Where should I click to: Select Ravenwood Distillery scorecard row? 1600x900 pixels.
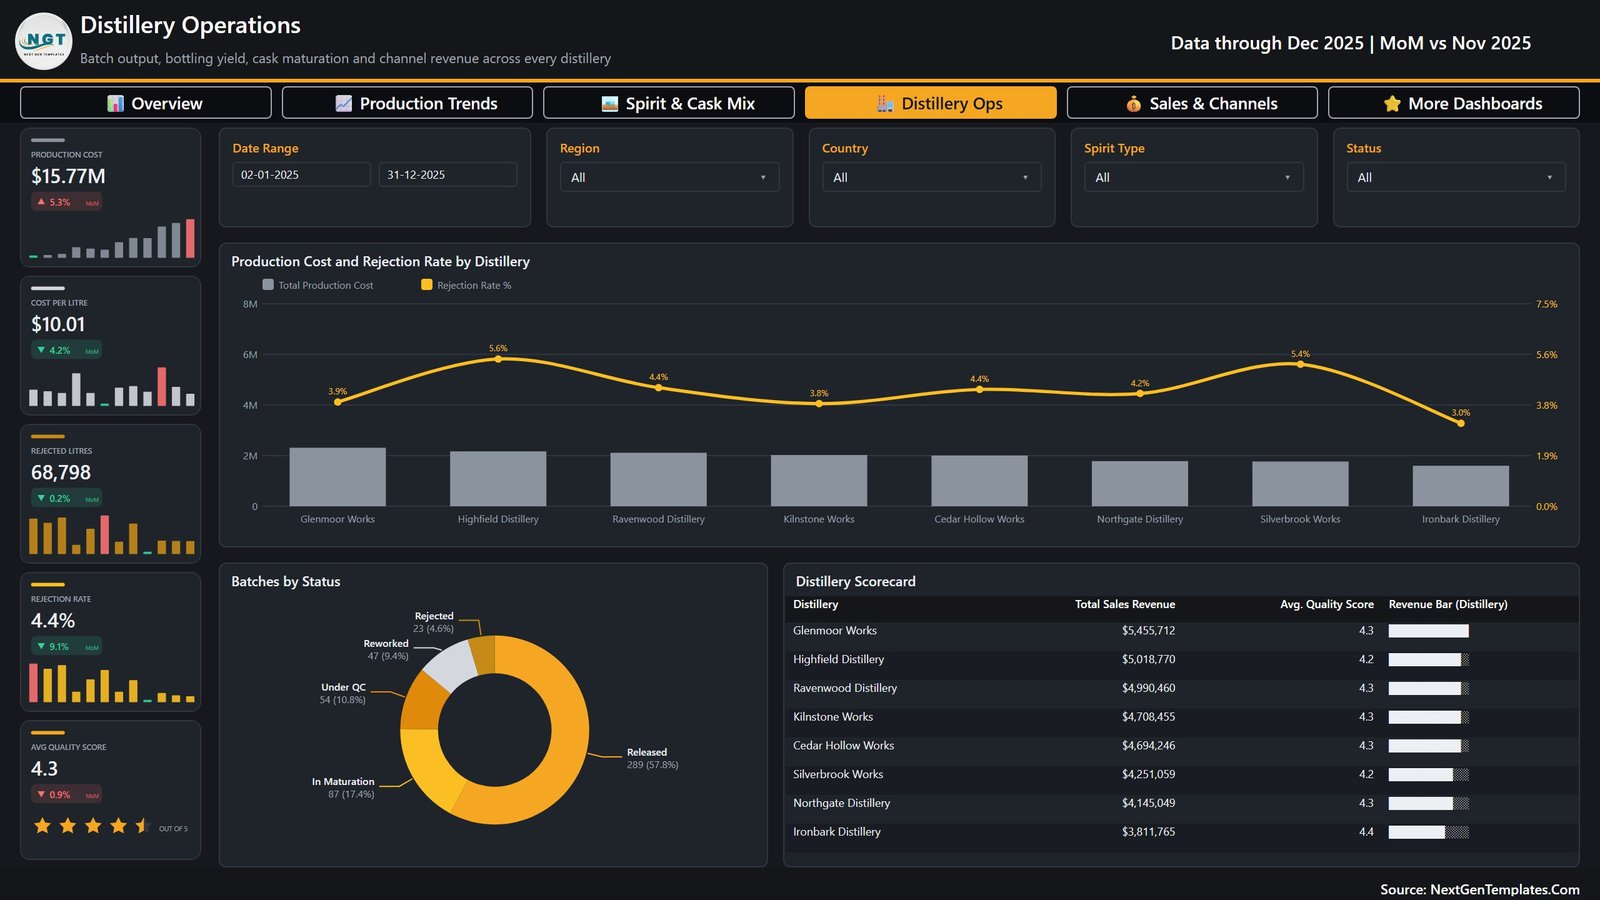pyautogui.click(x=1181, y=688)
